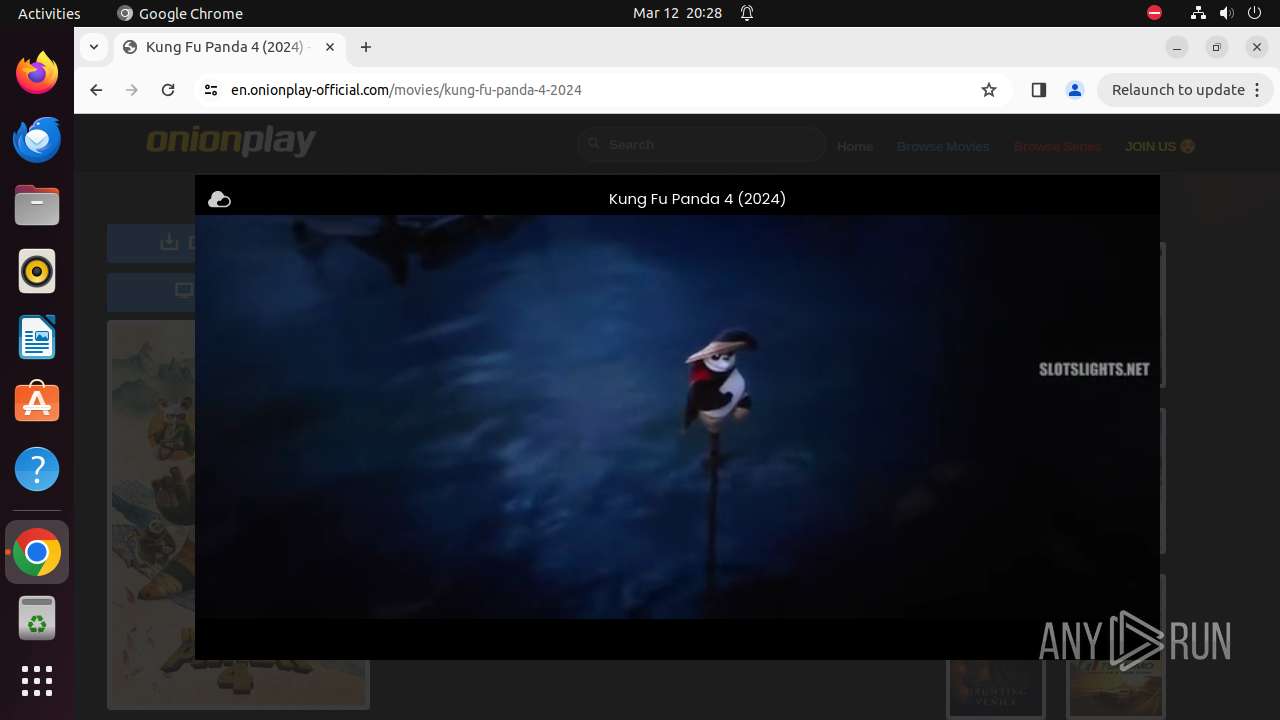
Task: Click the address bar URL
Action: coord(406,90)
